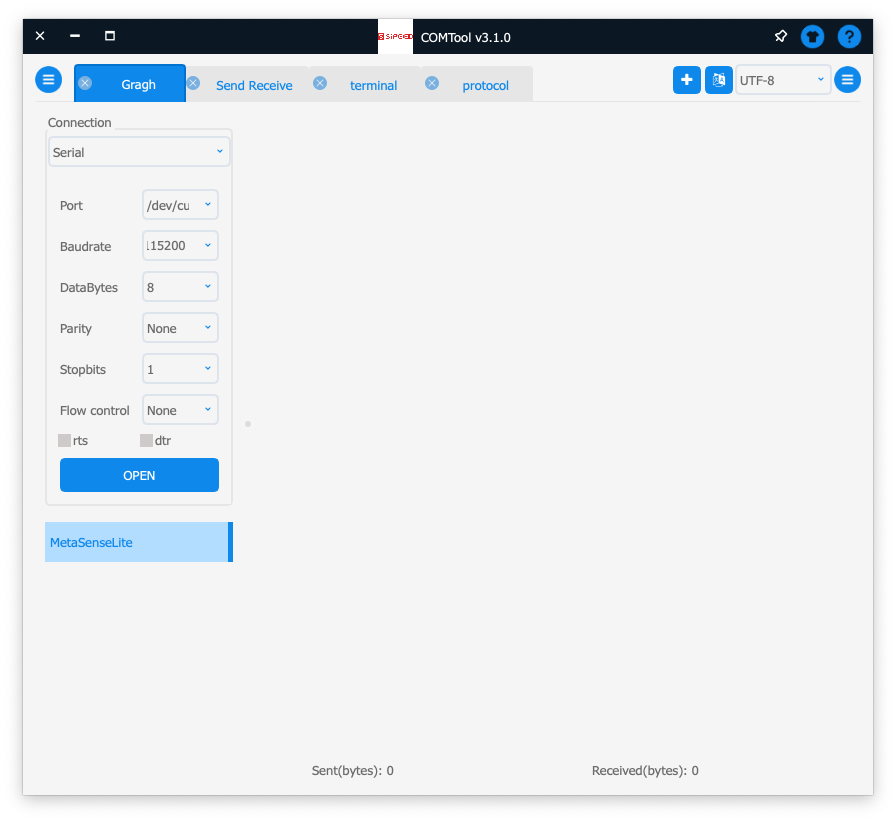Close the terminal tab with its X icon
Viewport: 896px width, 822px height.
320,83
